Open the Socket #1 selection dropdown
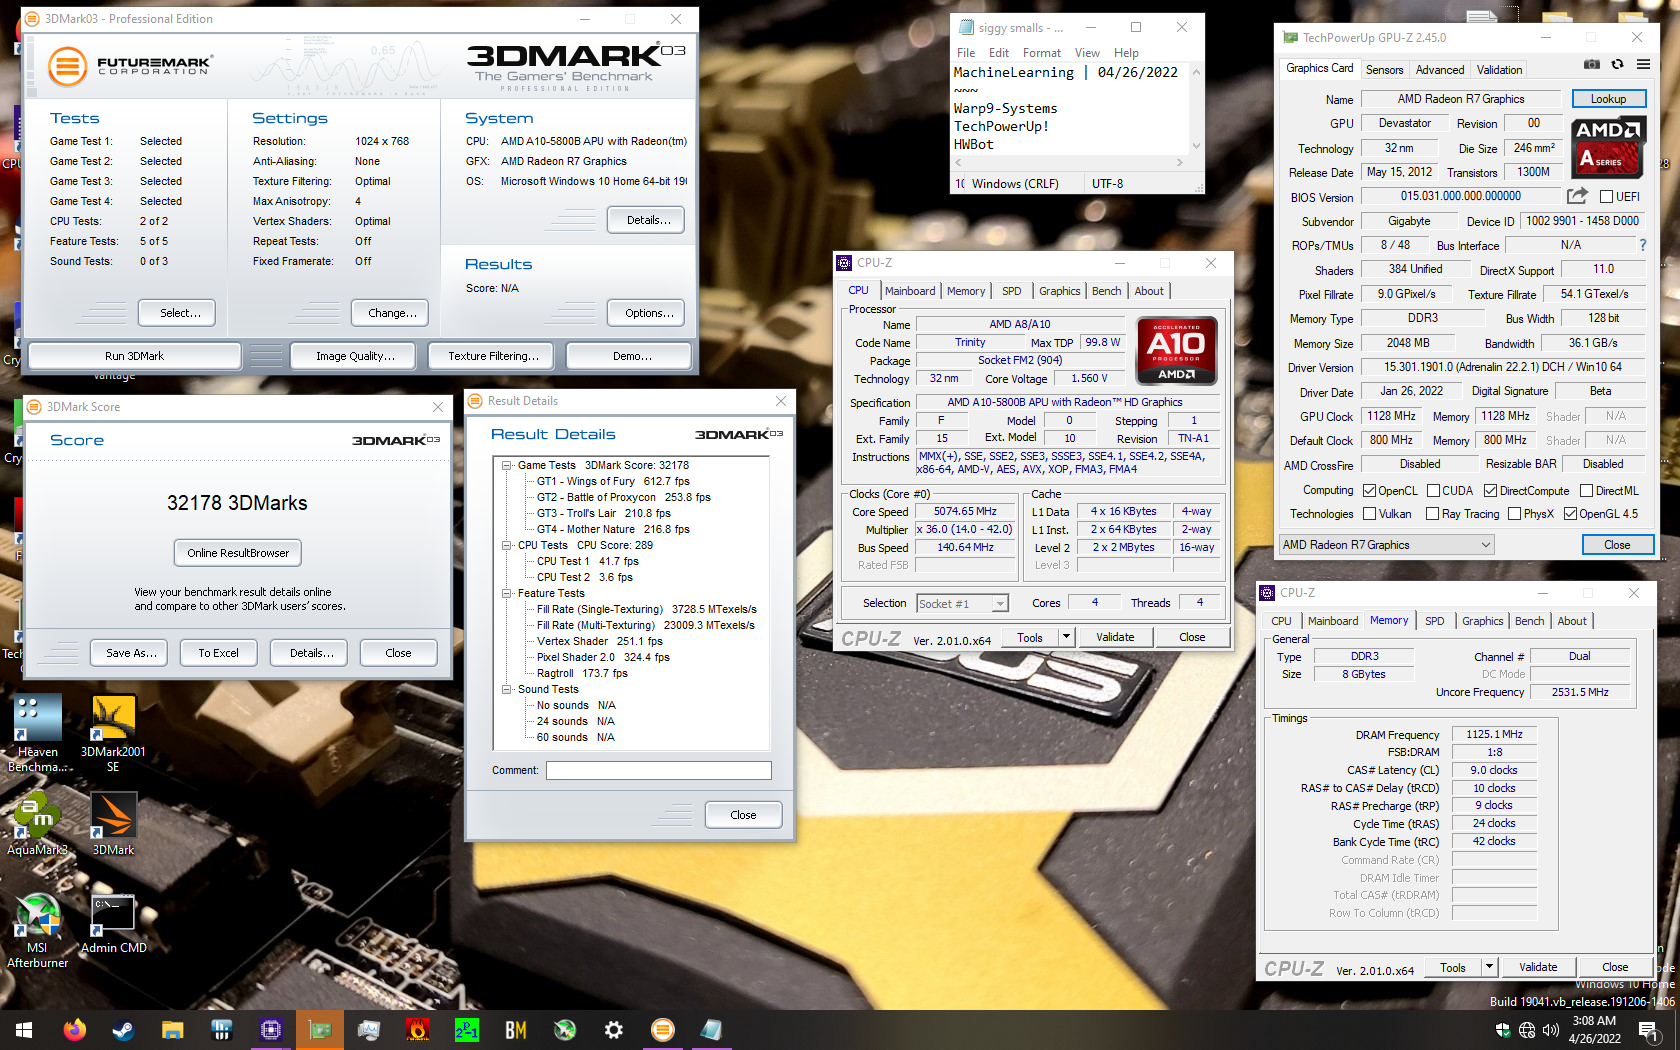The image size is (1680, 1050). click(962, 603)
